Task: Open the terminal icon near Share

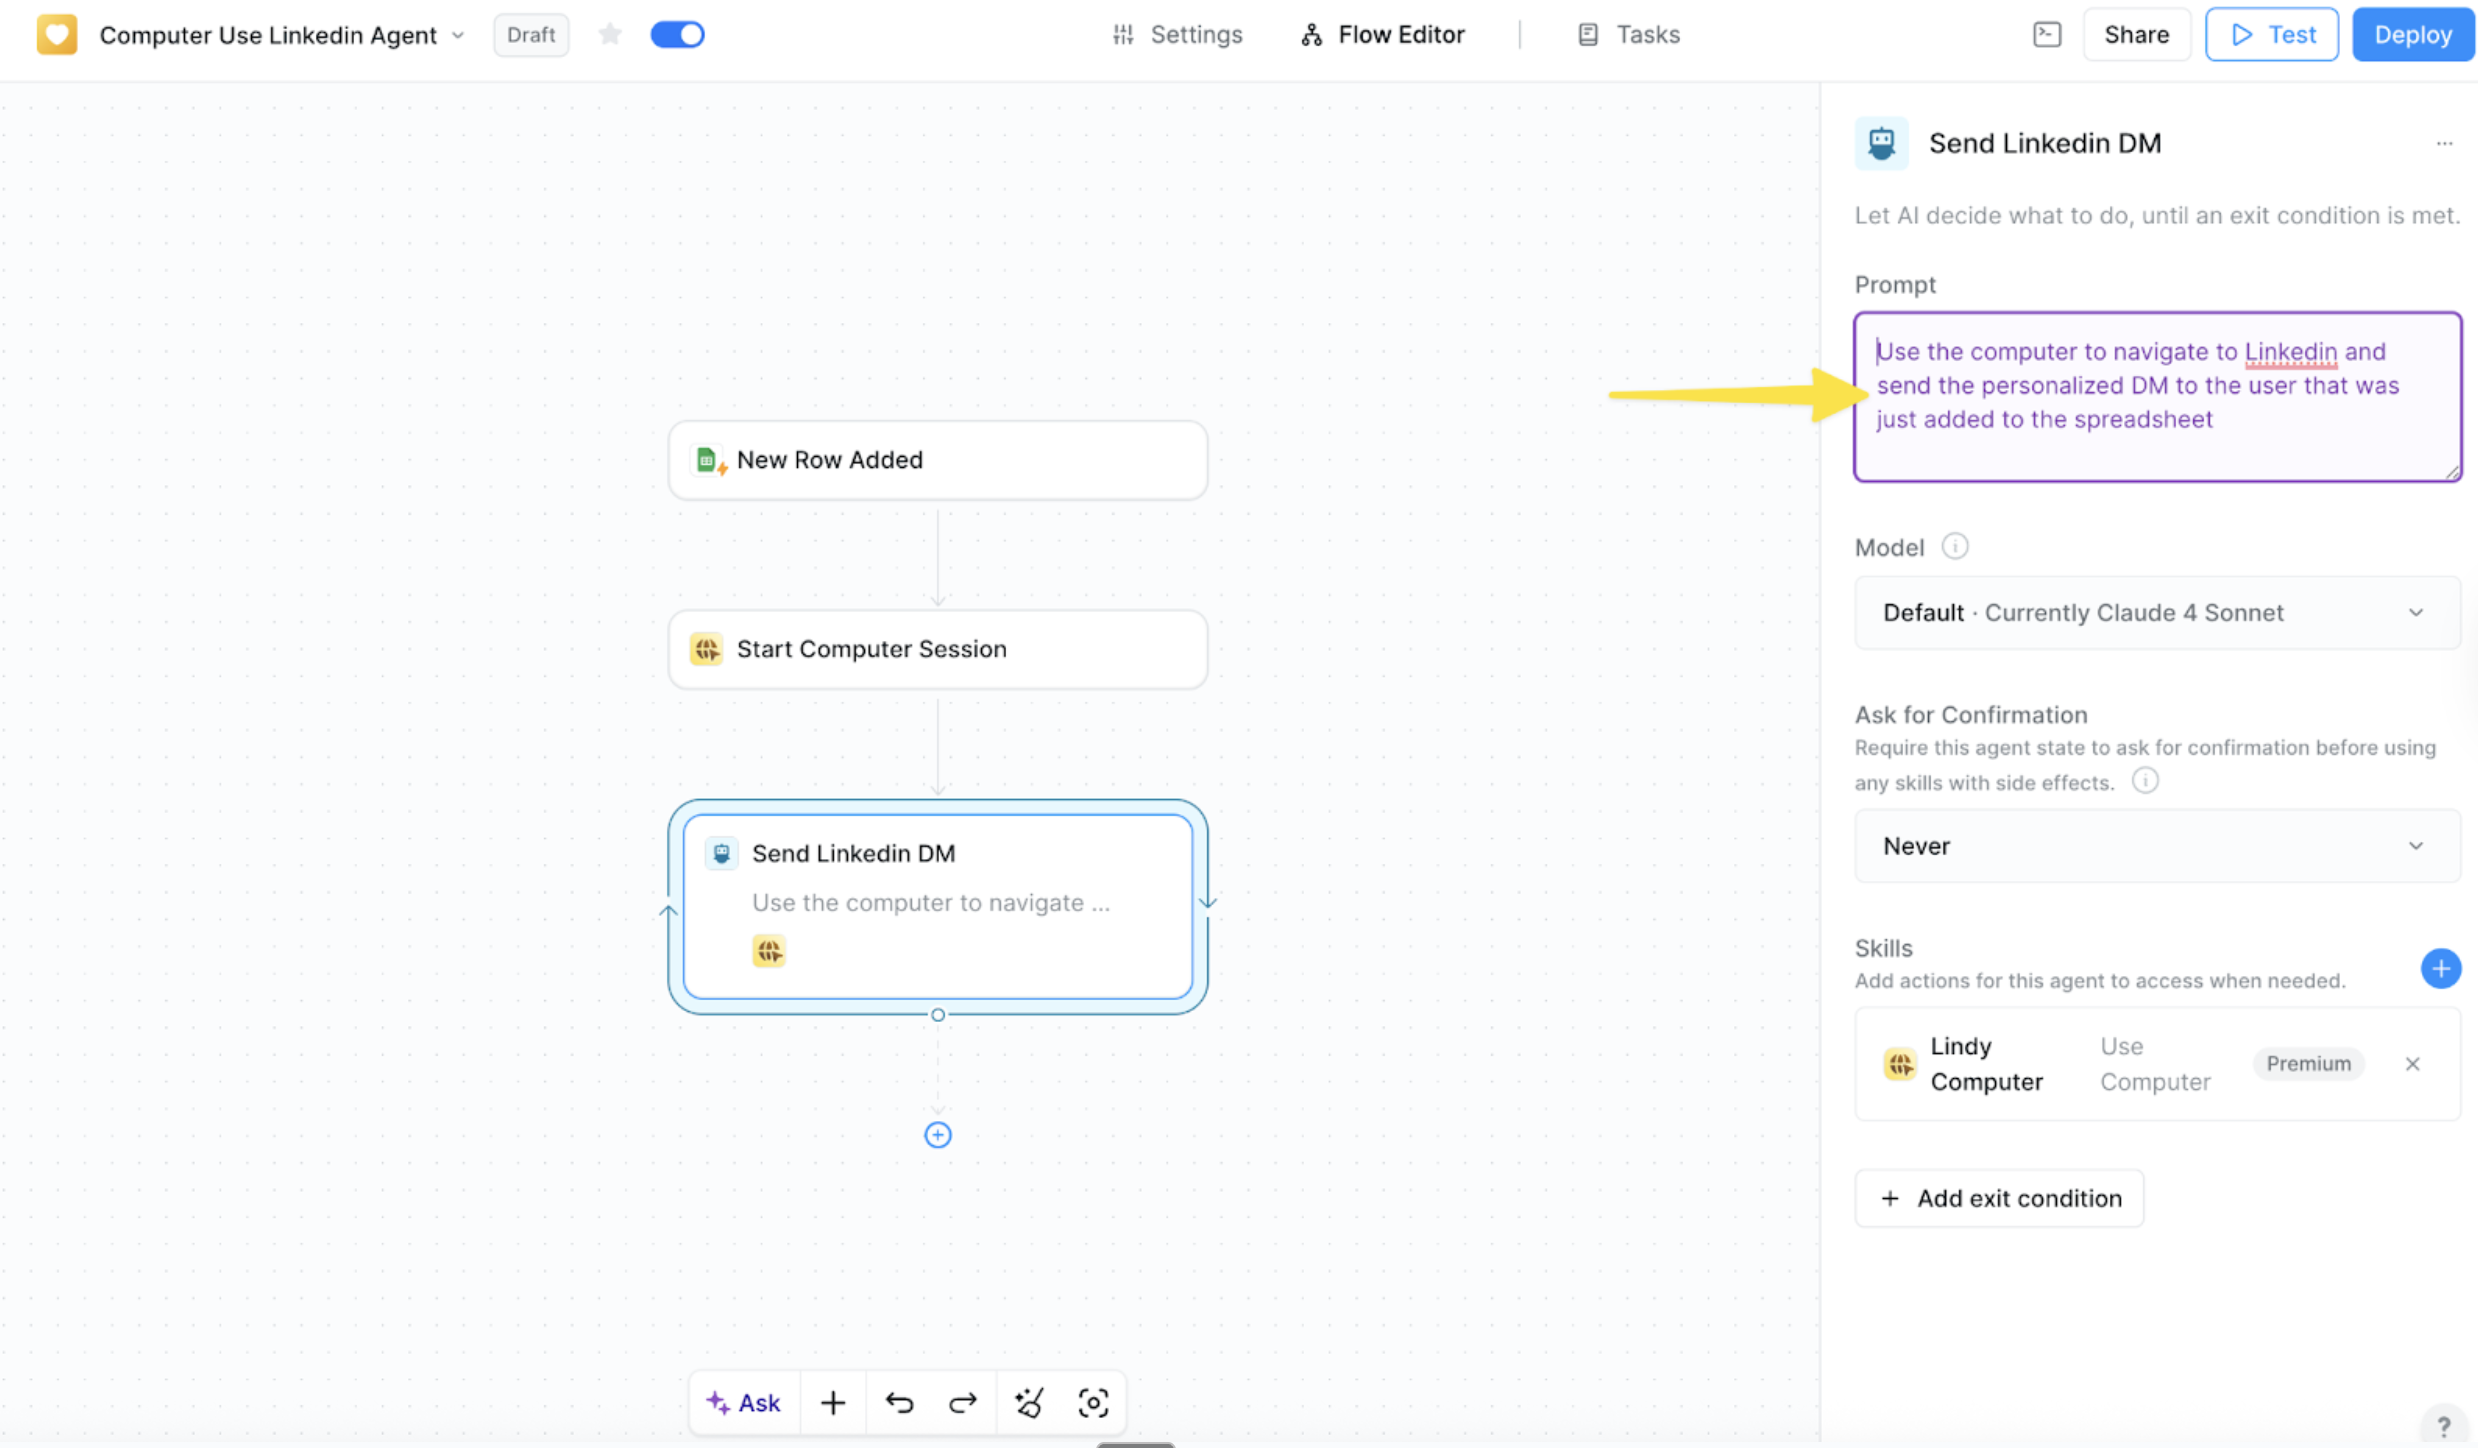Action: click(2046, 33)
